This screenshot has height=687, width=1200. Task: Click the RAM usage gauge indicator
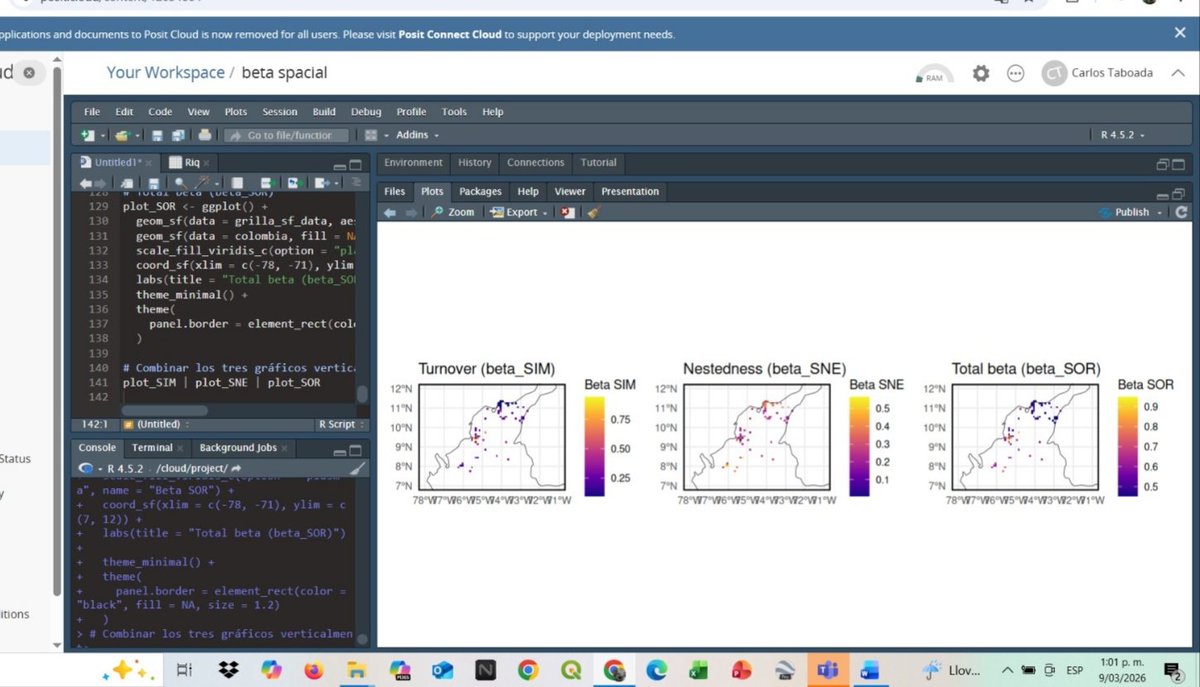coord(934,75)
